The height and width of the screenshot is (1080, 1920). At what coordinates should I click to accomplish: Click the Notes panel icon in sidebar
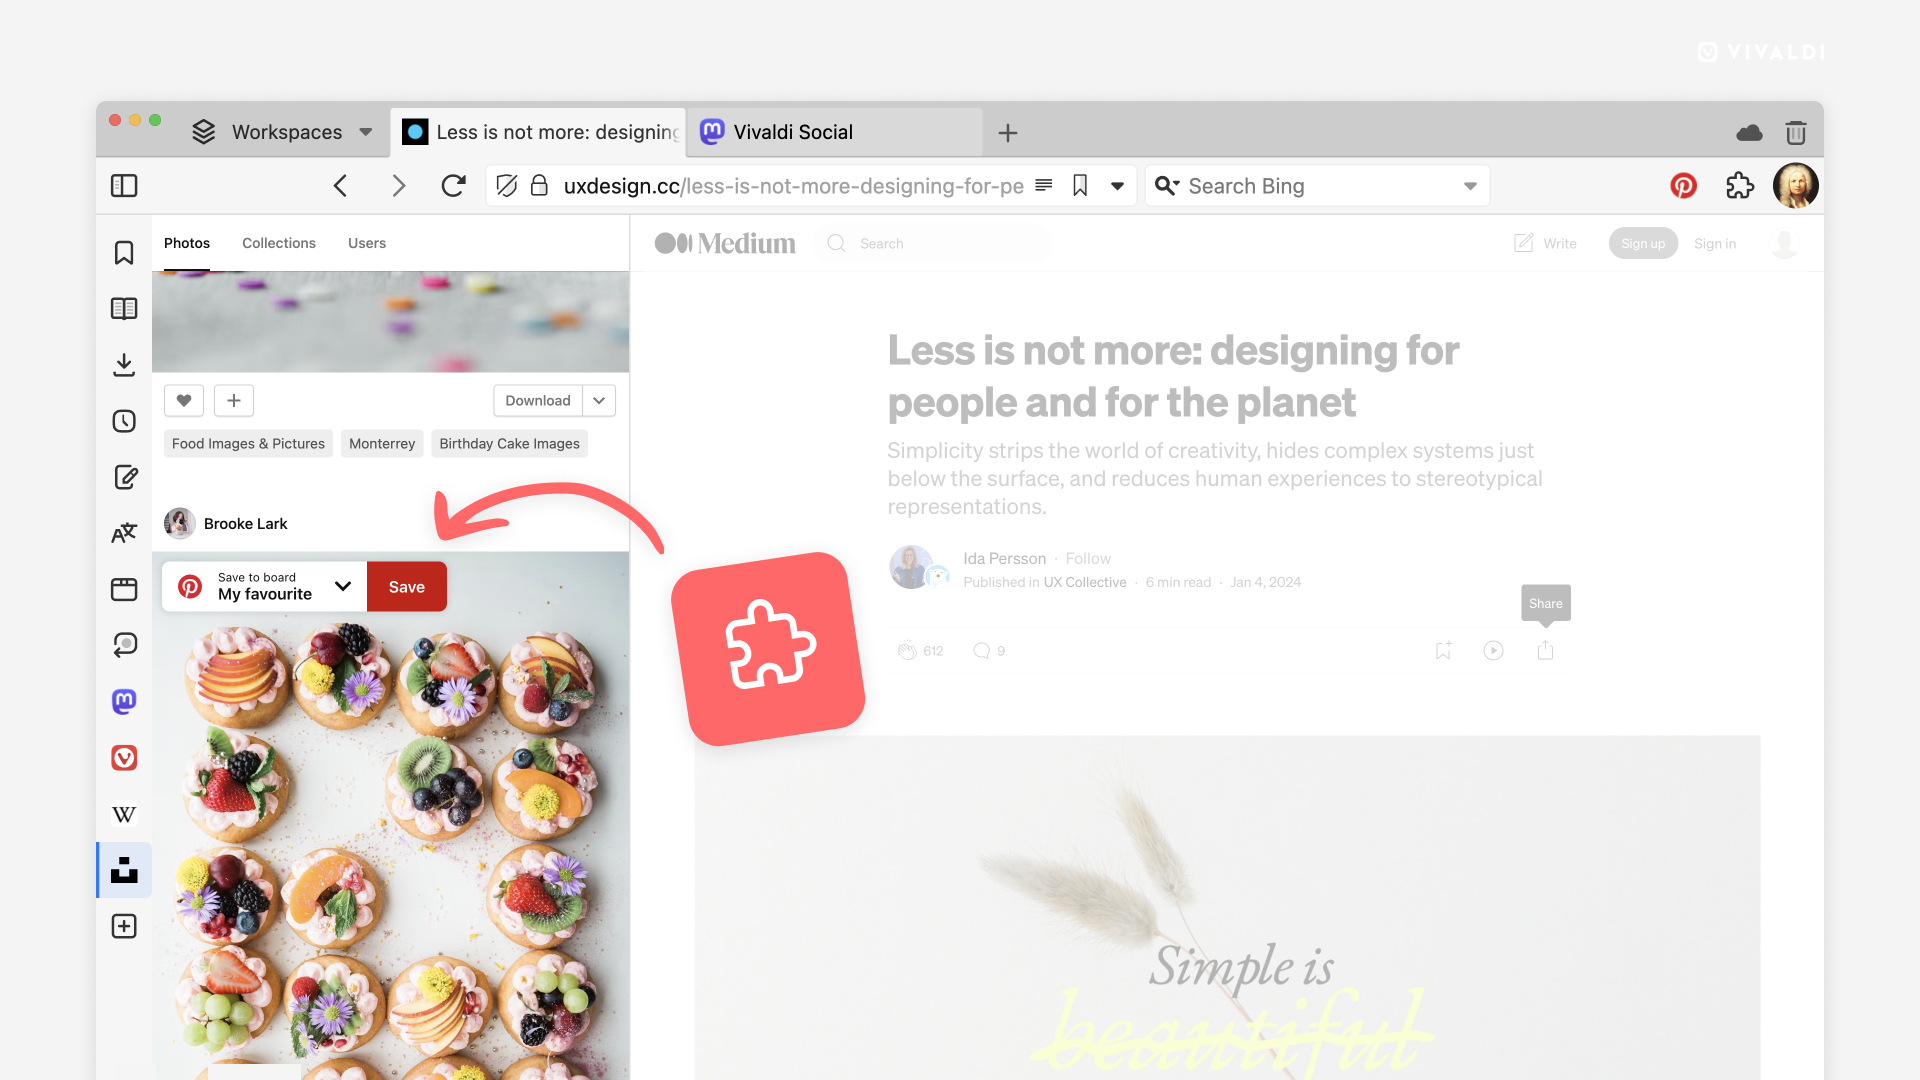click(x=125, y=476)
